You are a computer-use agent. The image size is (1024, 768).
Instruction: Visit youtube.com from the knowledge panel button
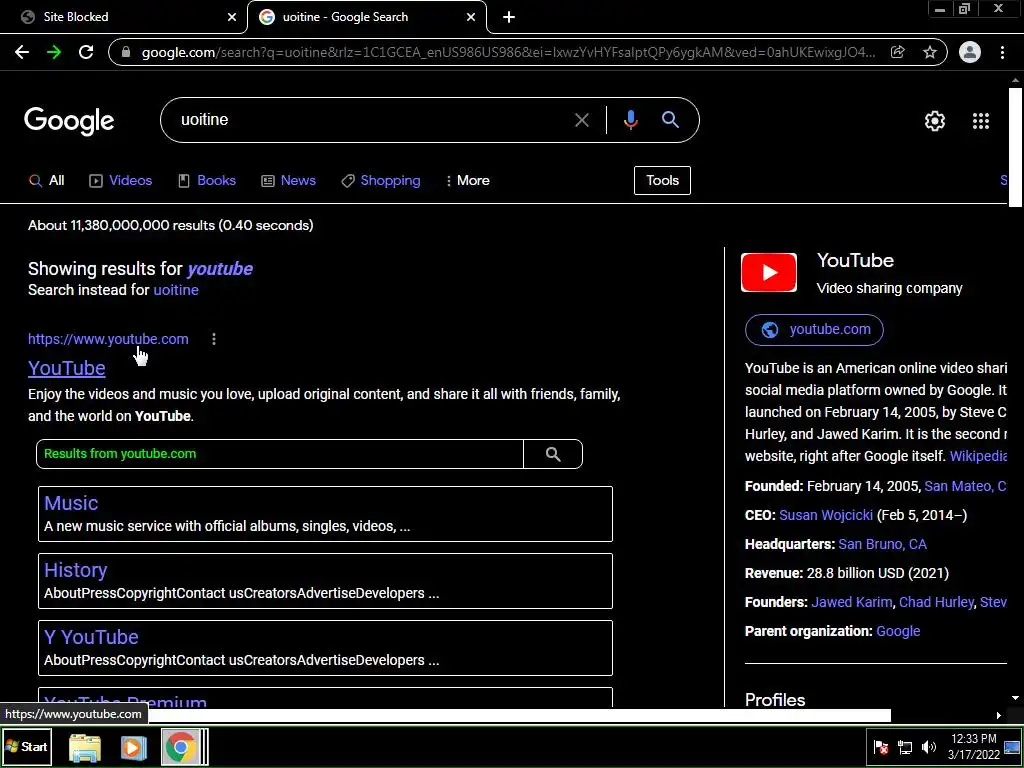pyautogui.click(x=814, y=330)
